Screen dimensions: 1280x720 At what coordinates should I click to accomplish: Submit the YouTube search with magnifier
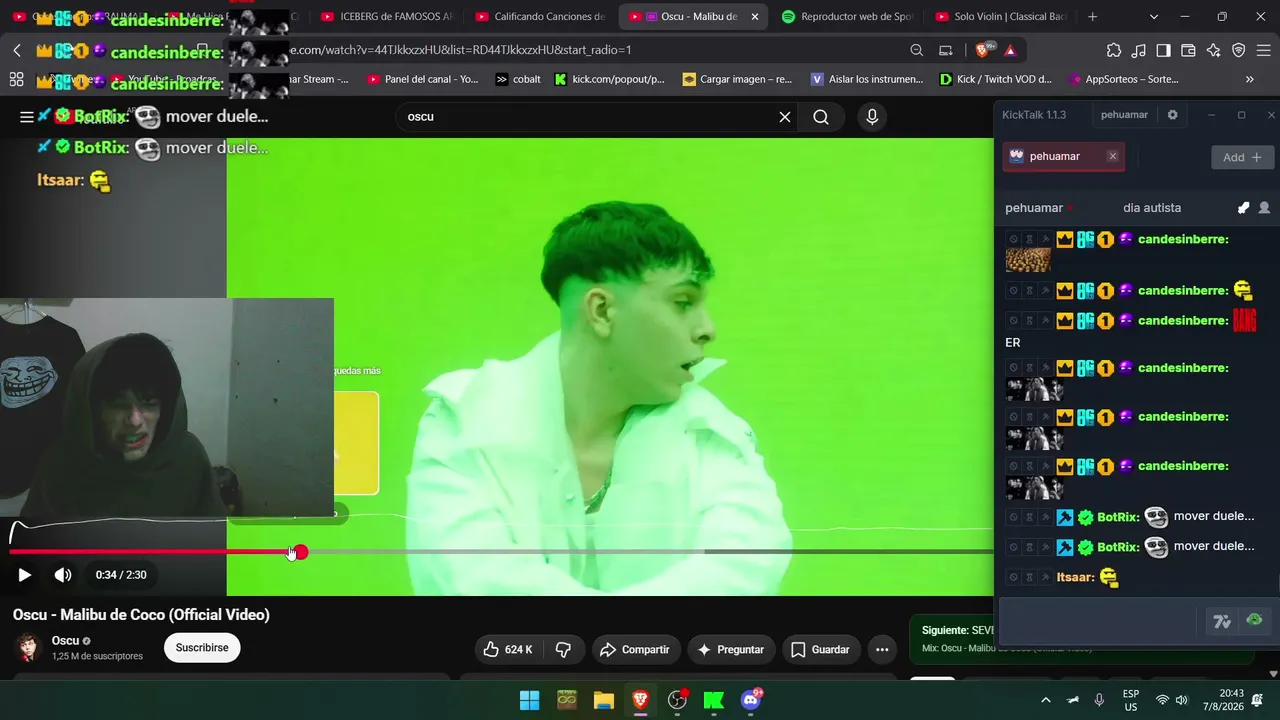pos(821,117)
